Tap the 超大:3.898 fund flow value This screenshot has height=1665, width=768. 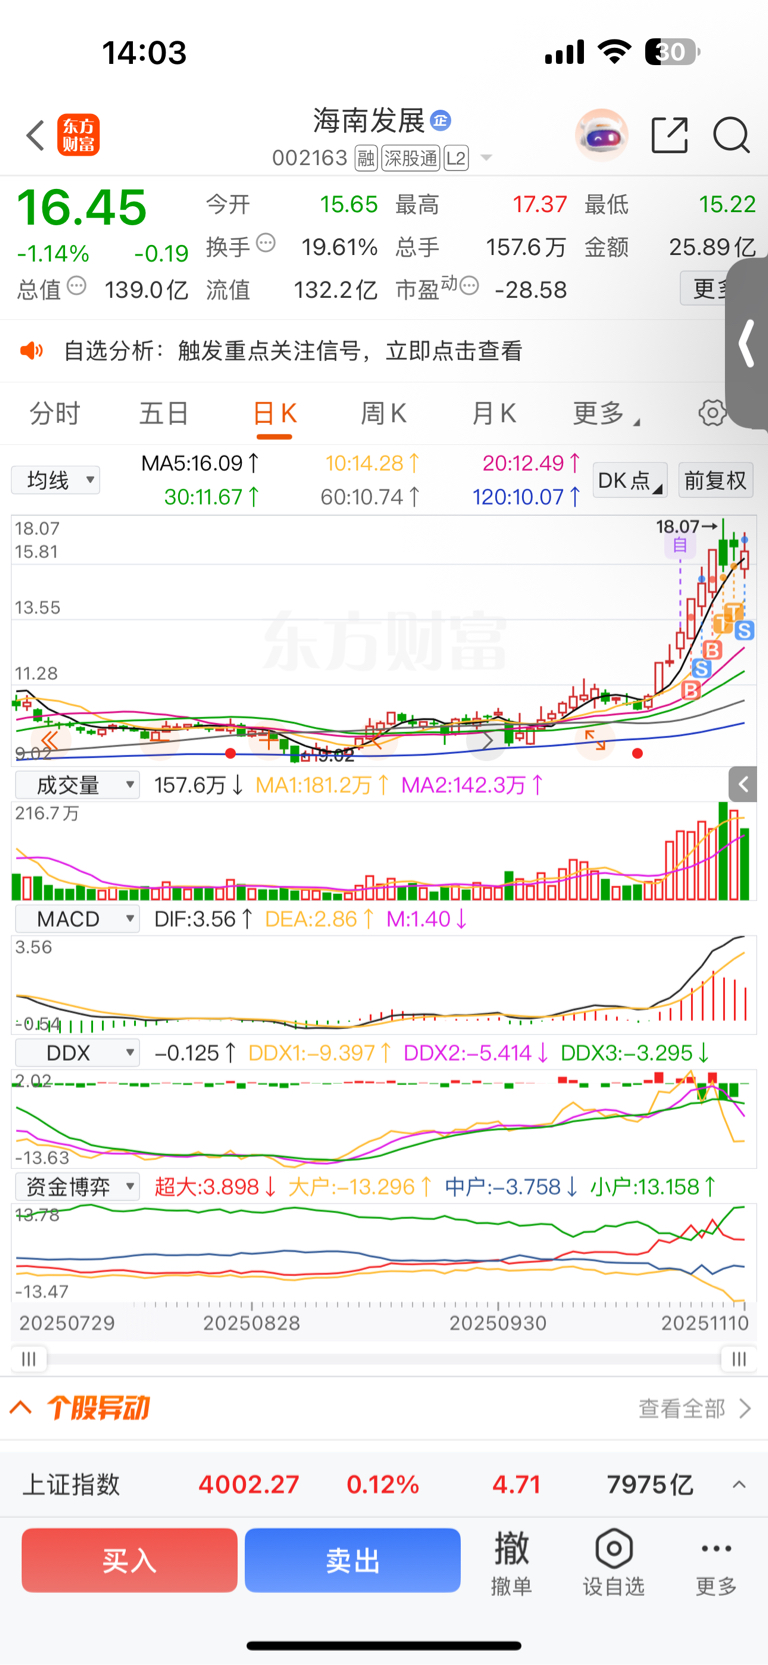click(x=215, y=1187)
